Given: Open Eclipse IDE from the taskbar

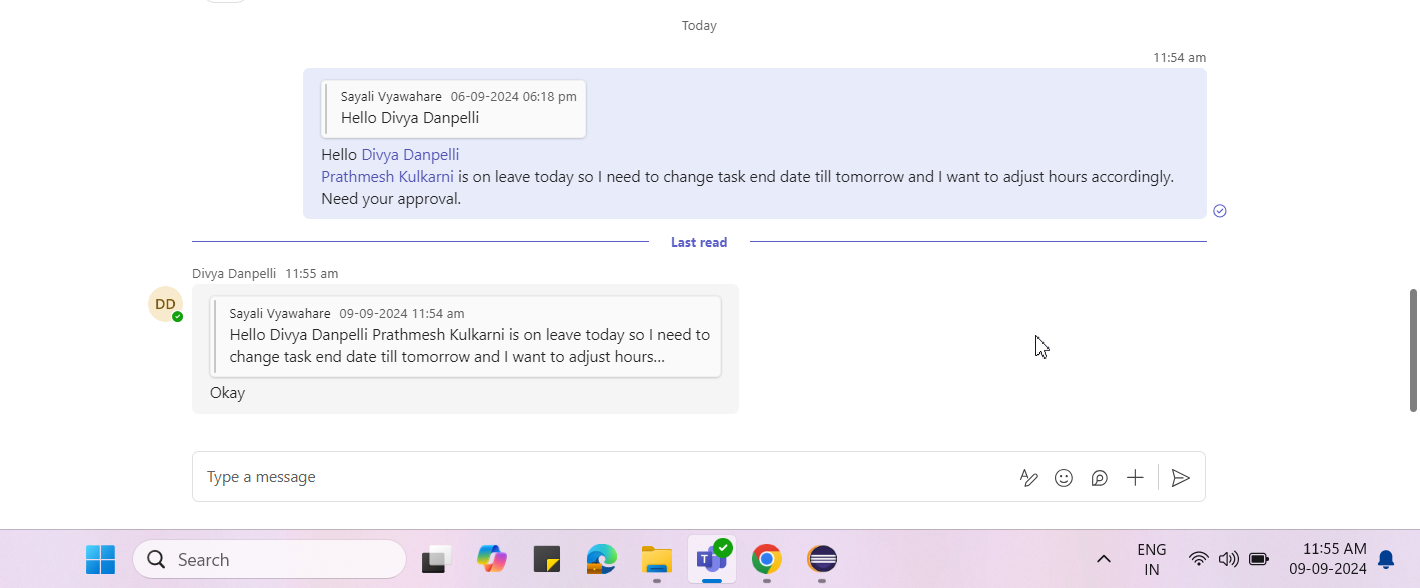Looking at the screenshot, I should click(822, 559).
